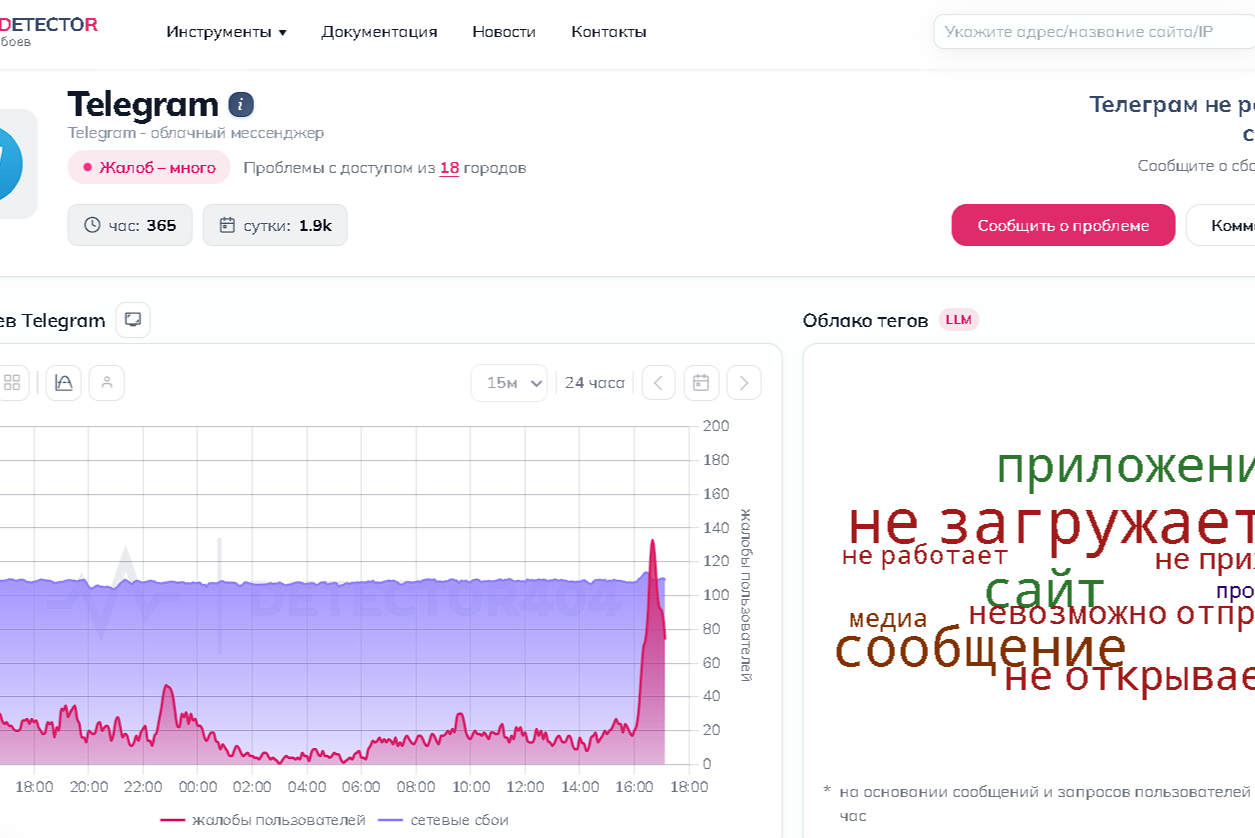Click the 16:00 label on the time axis
The width and height of the screenshot is (1255, 838).
(x=634, y=788)
